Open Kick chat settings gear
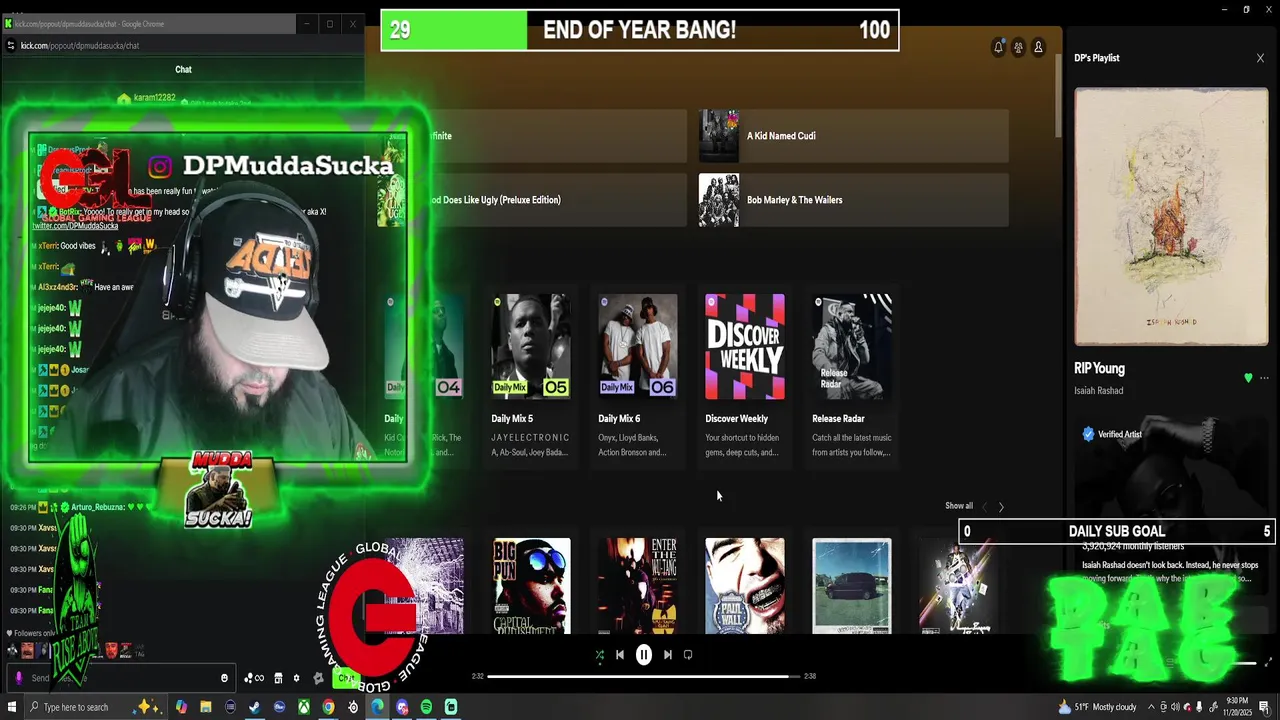 (296, 678)
